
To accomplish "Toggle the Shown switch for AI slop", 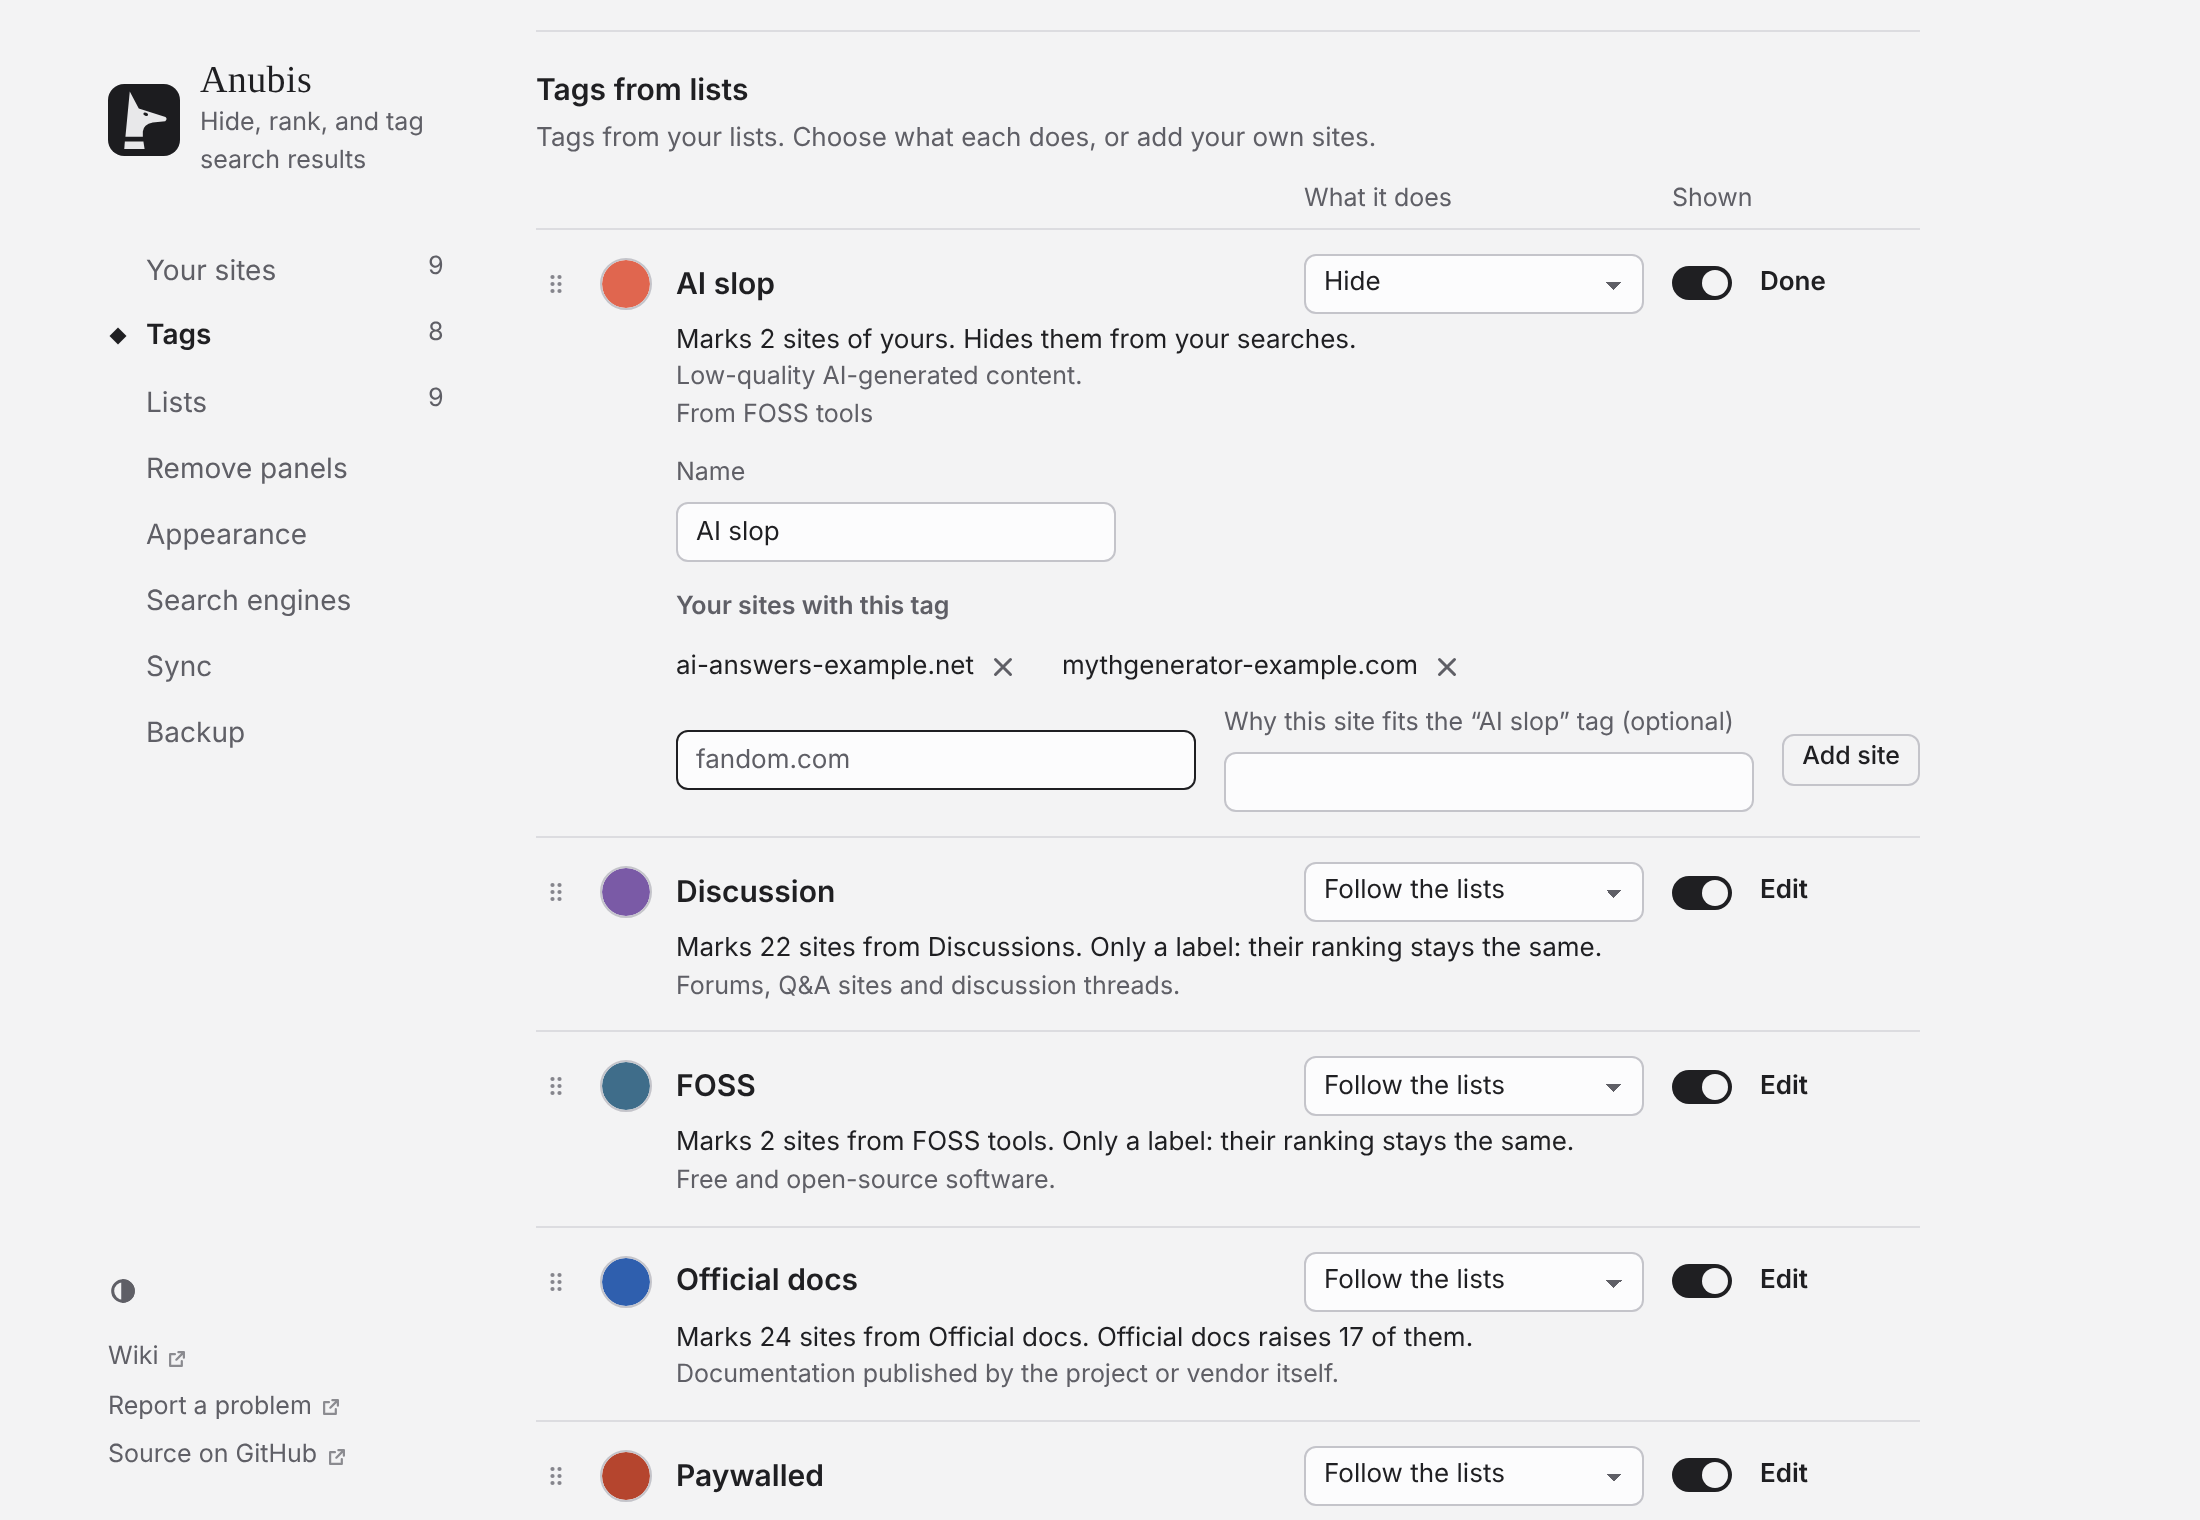I will (x=1702, y=283).
